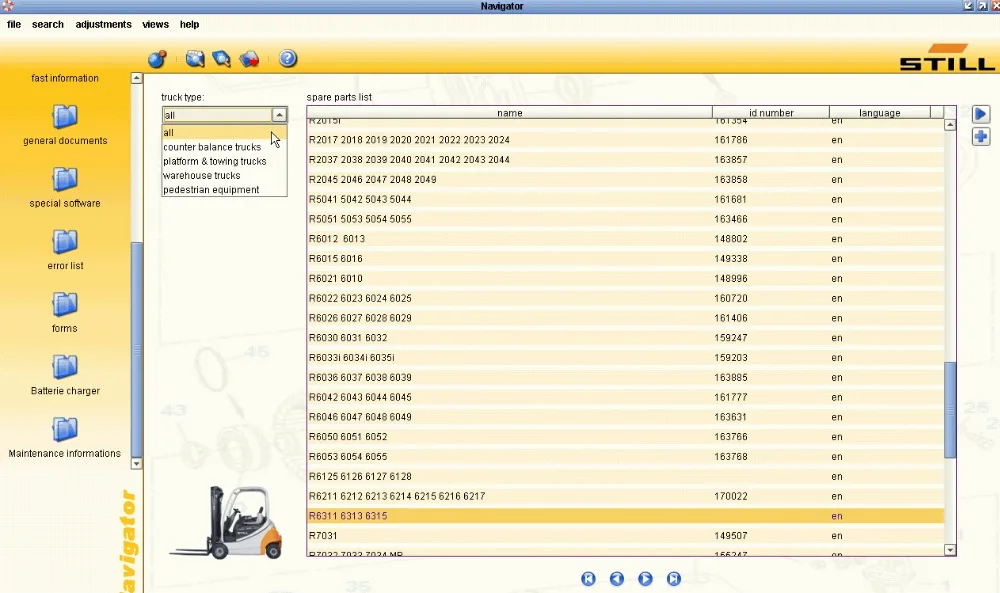Click the magnifier search toolbar icon
The height and width of the screenshot is (593, 1000).
(221, 59)
